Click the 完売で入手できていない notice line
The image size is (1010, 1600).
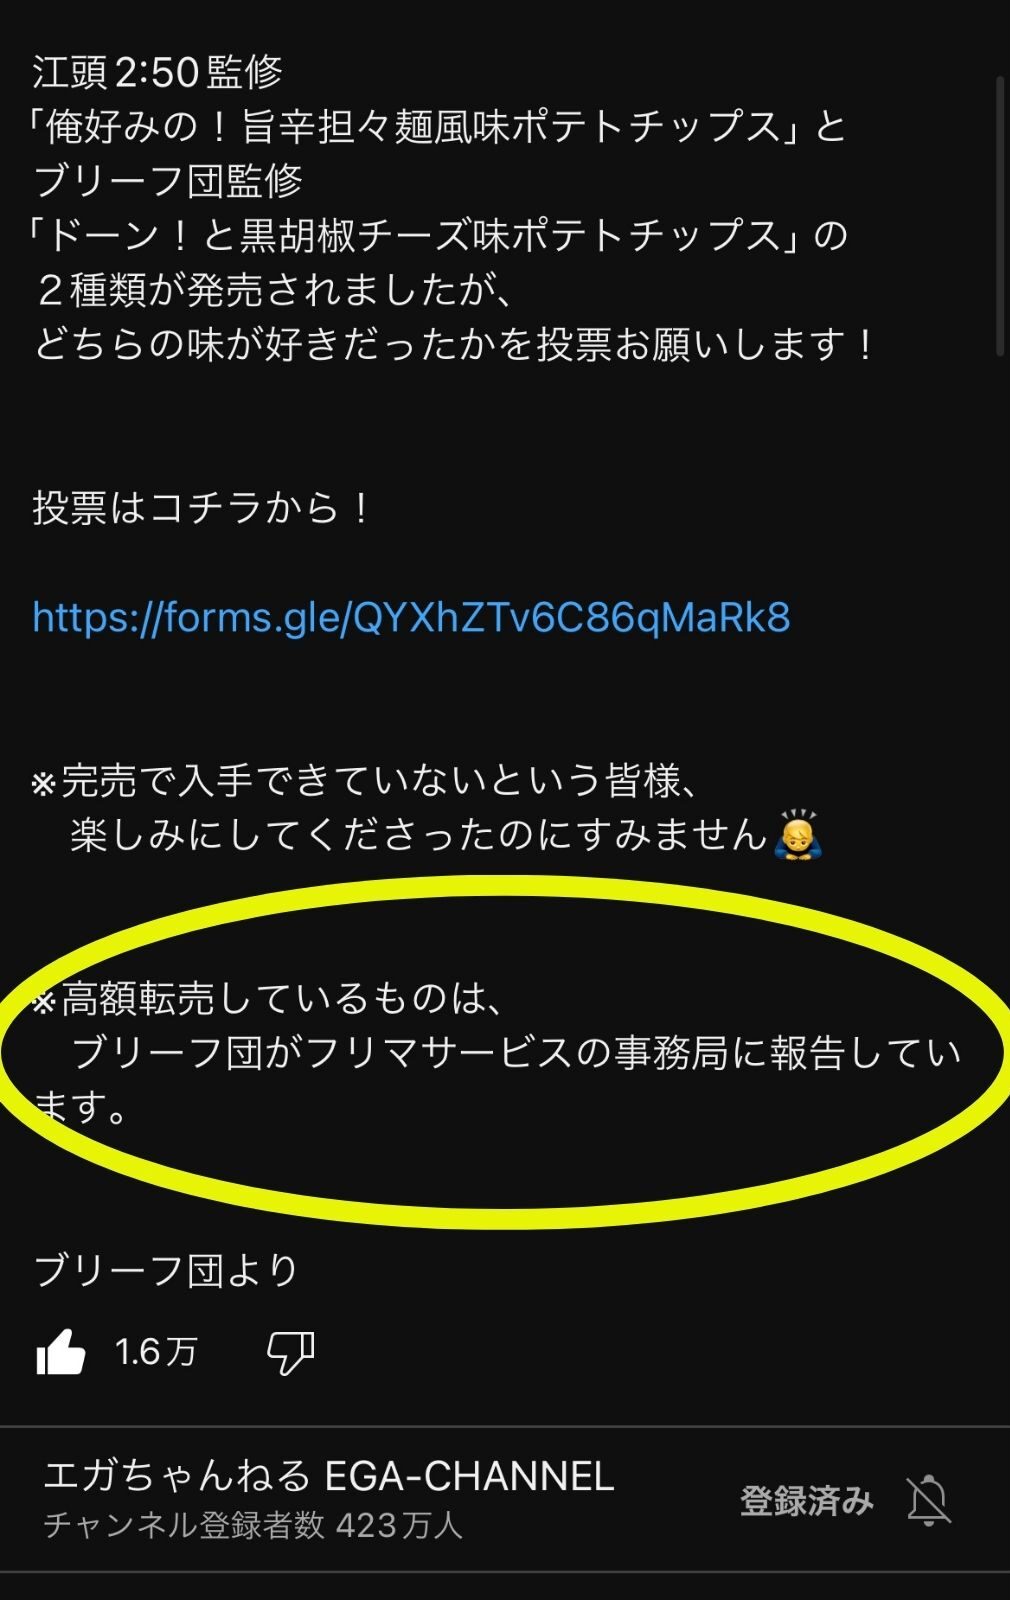pos(365,780)
